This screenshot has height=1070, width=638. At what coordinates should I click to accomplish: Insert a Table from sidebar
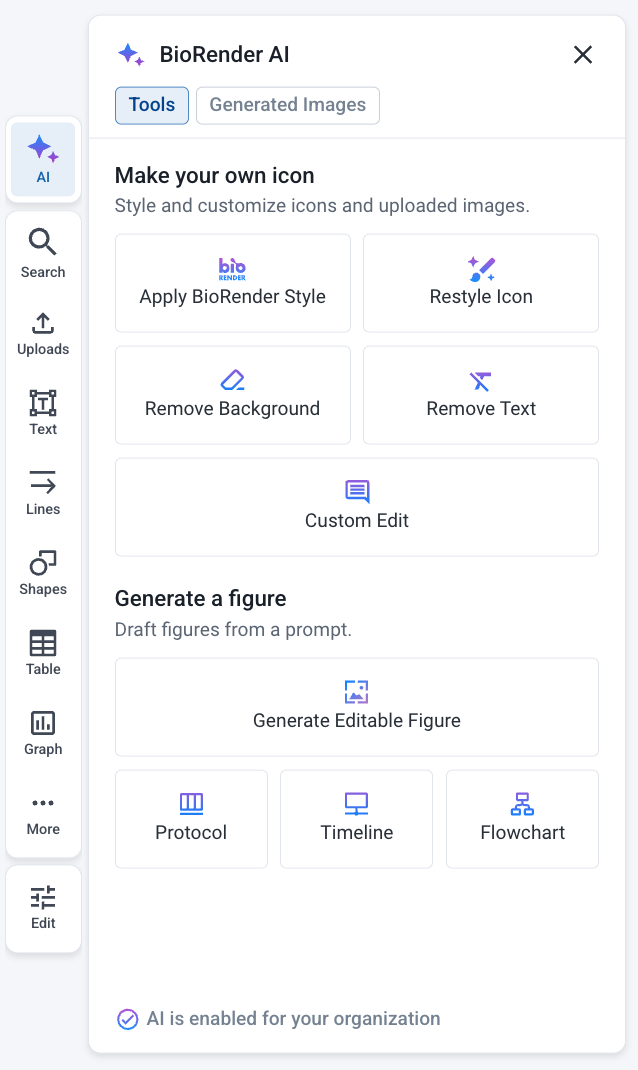(x=43, y=652)
